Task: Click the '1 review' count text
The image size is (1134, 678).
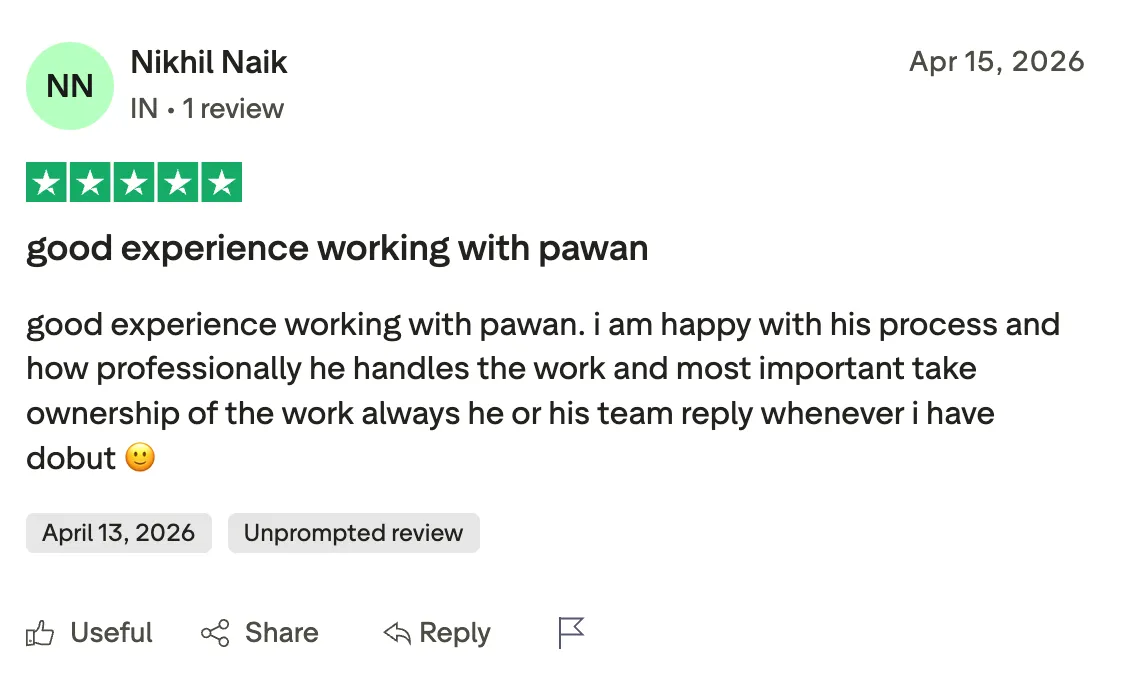Action: coord(233,109)
